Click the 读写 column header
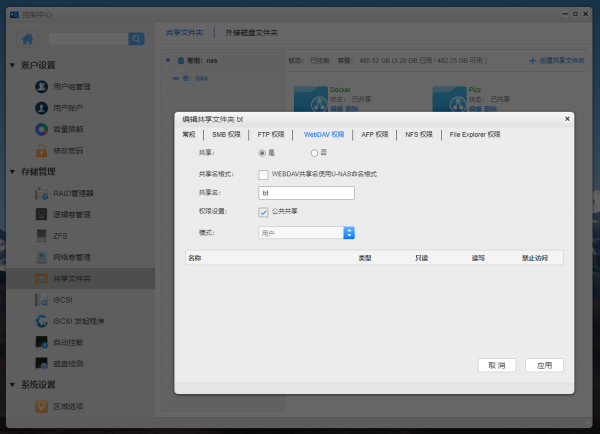Screen dimensions: 600x434 [x=478, y=258]
